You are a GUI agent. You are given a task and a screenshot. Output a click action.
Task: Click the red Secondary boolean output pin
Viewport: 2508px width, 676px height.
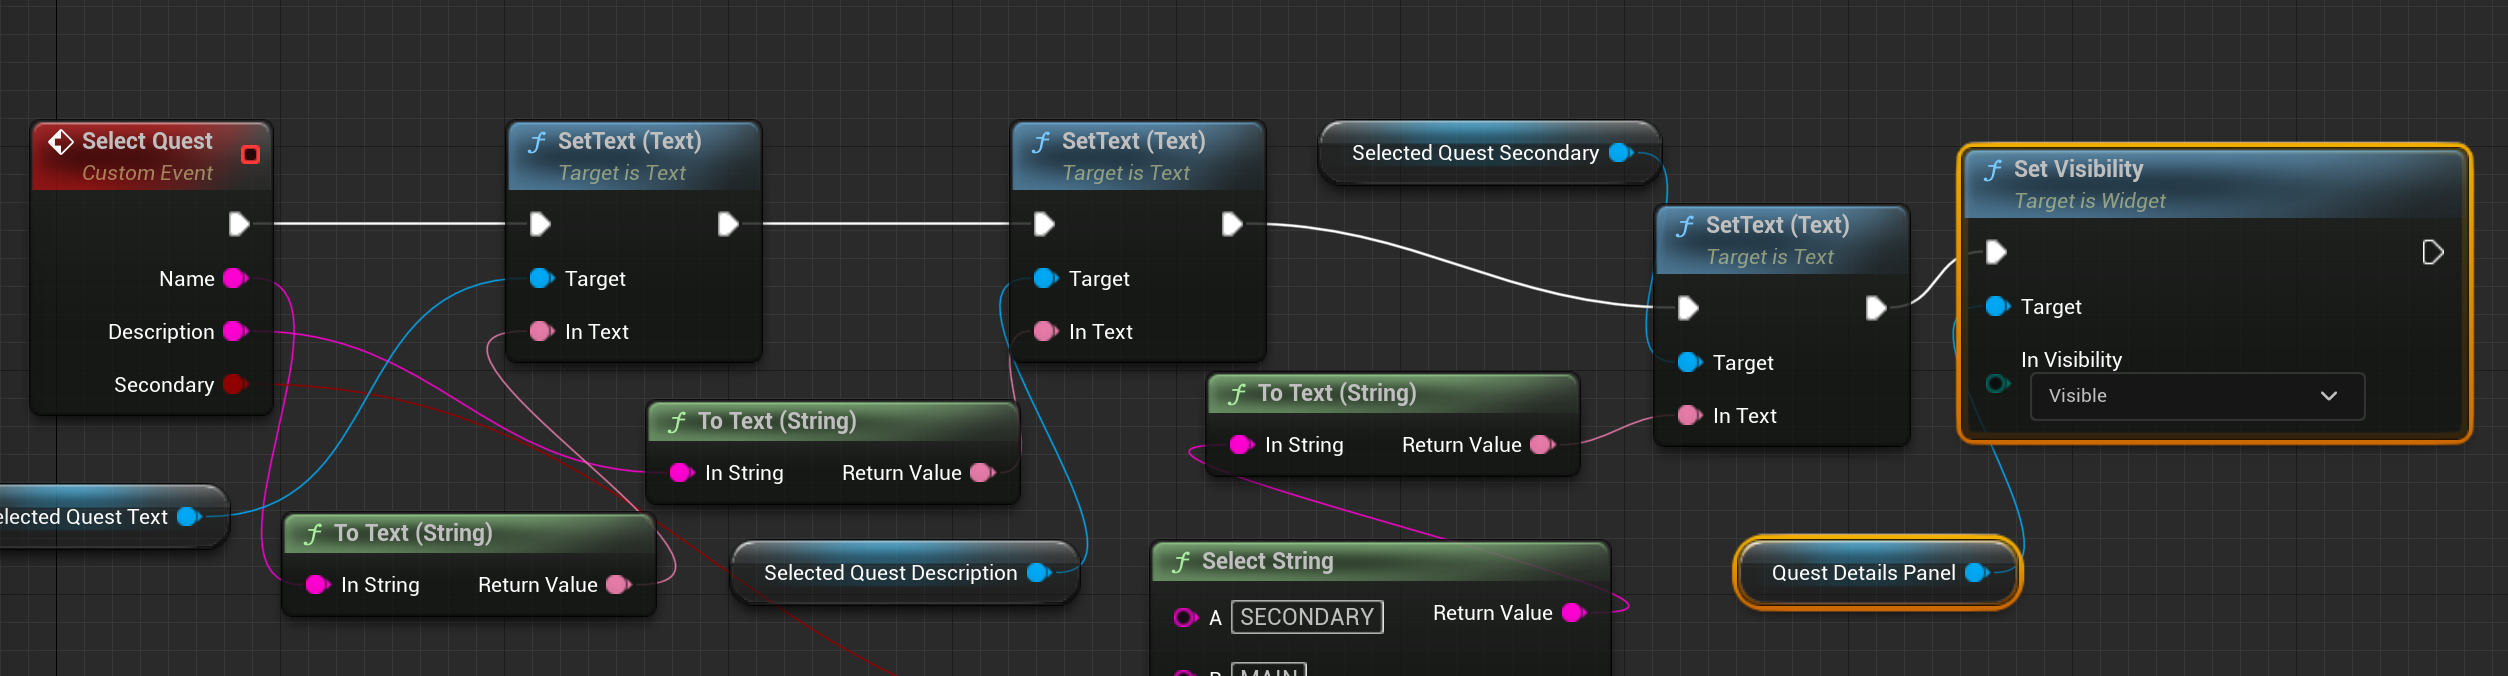(x=235, y=384)
